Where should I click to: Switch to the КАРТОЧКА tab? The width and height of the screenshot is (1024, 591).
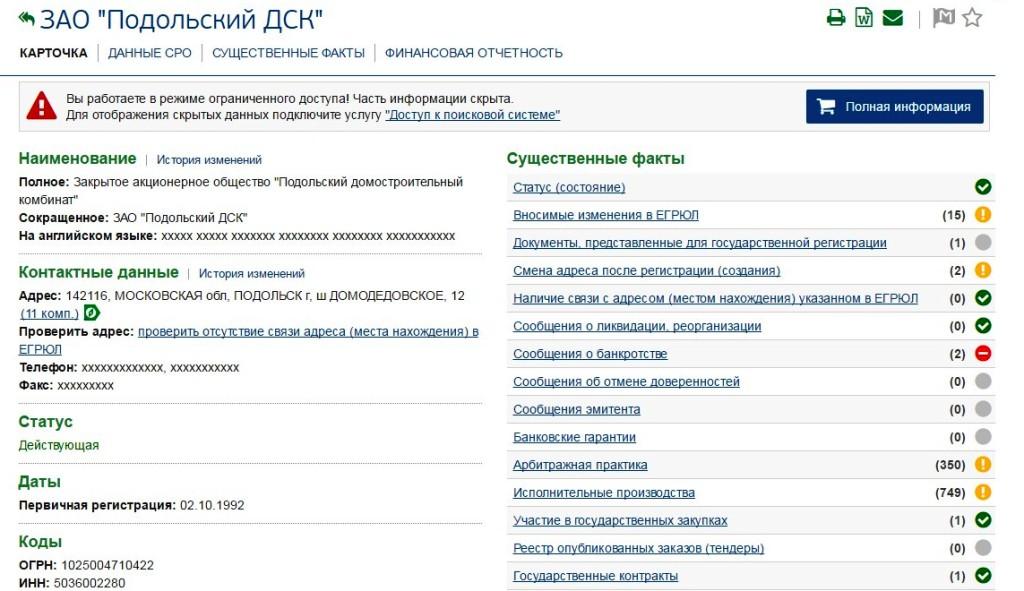coord(53,53)
